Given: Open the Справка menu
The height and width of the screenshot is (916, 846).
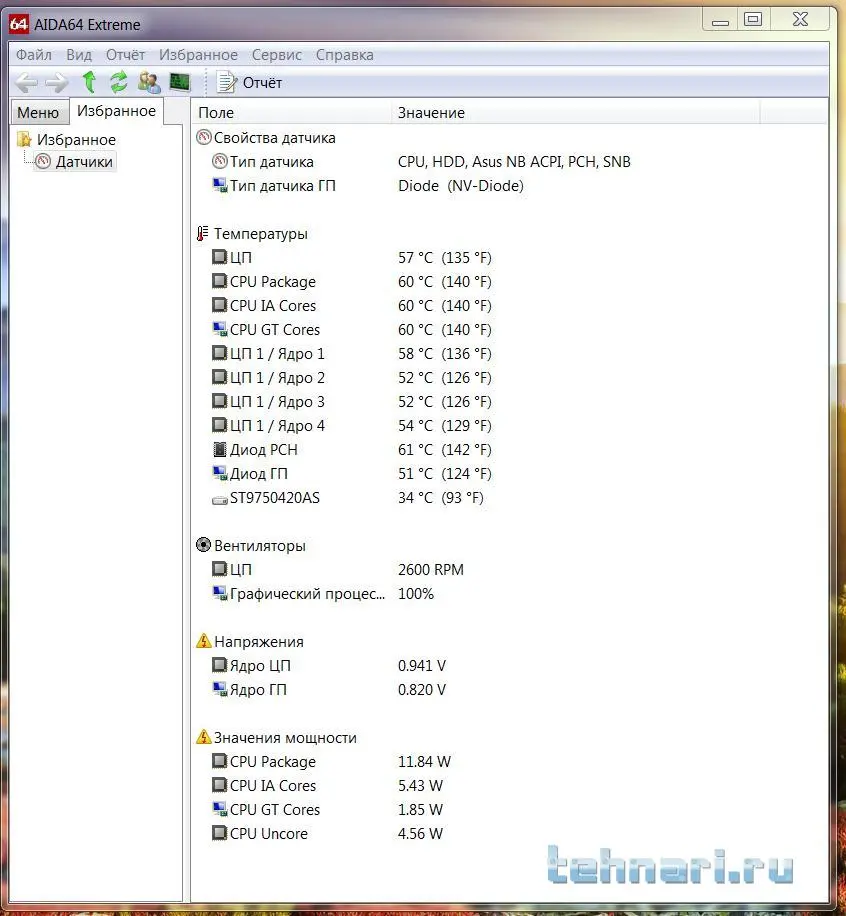Looking at the screenshot, I should (x=345, y=55).
